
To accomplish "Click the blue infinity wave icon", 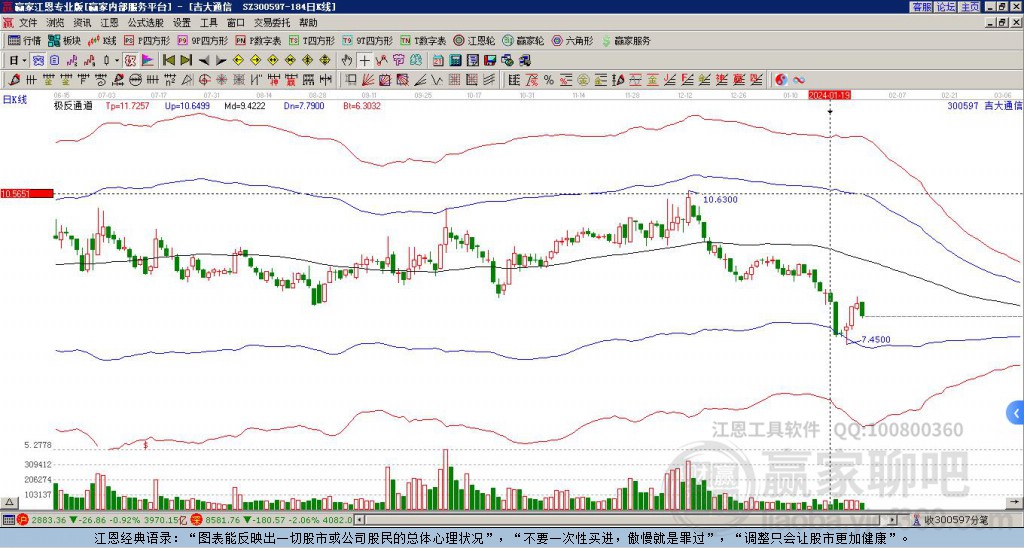I will [x=799, y=80].
